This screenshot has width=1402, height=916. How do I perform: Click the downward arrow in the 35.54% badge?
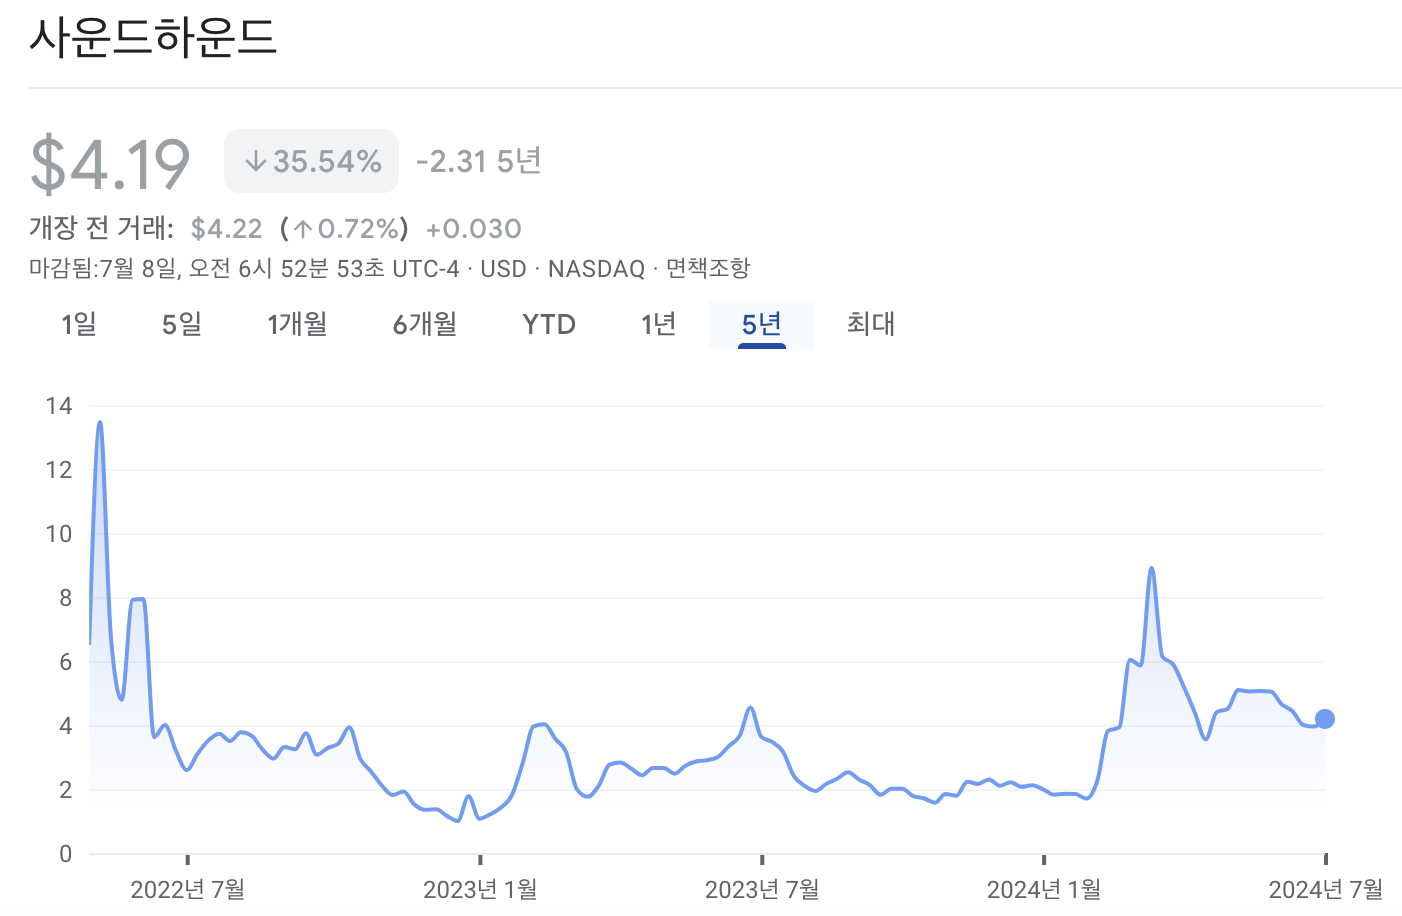(x=257, y=159)
